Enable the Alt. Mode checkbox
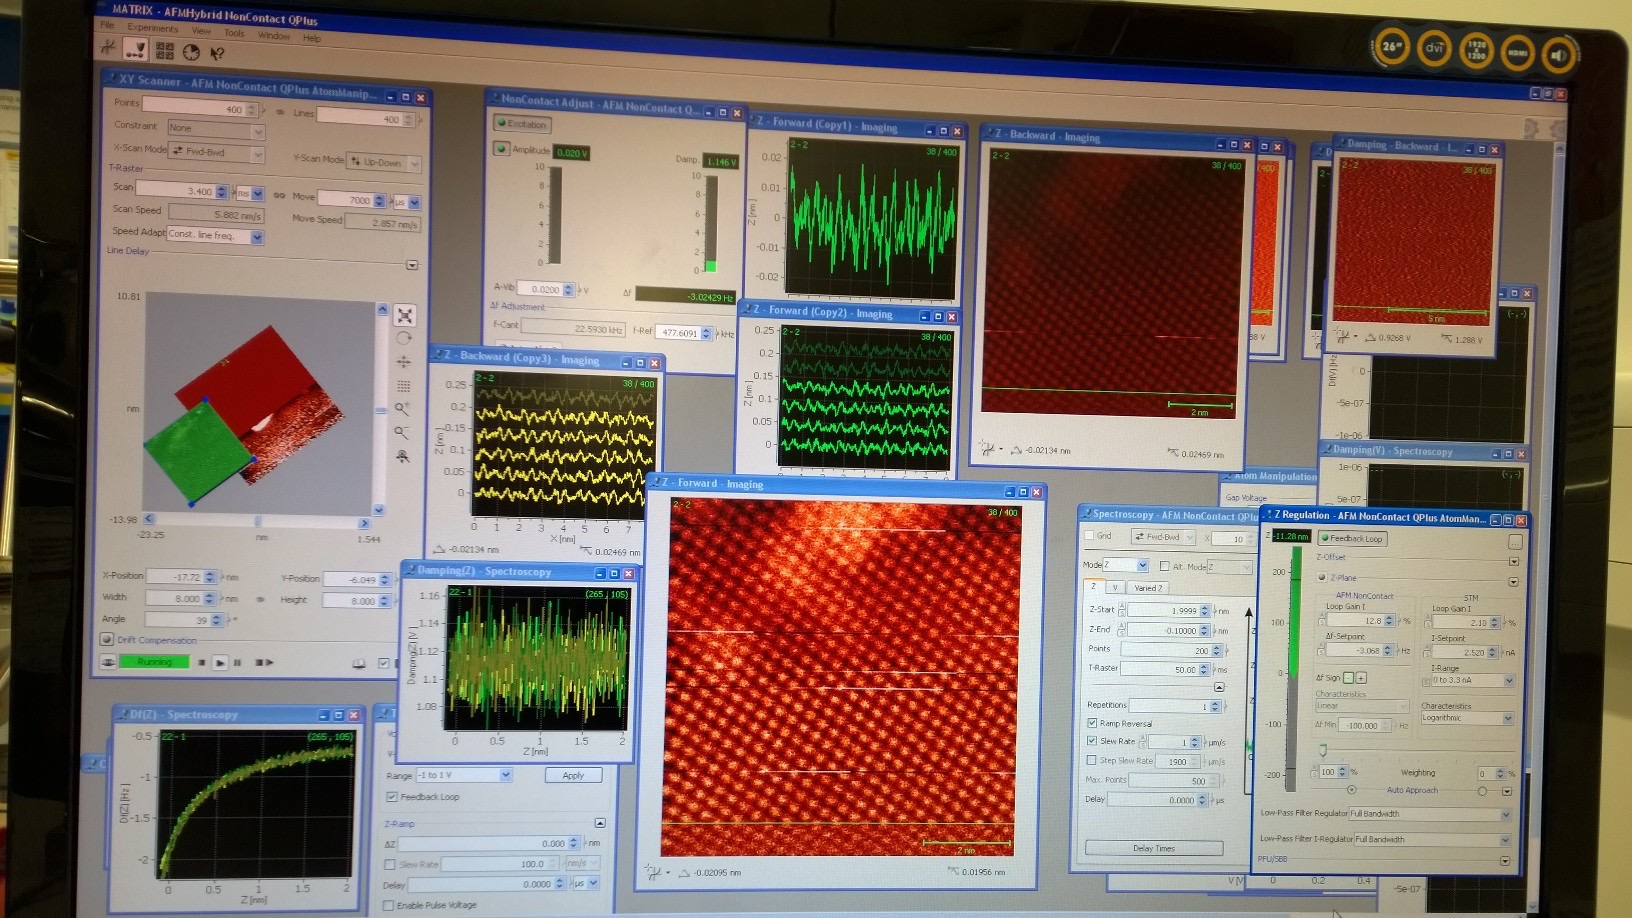 [1164, 566]
